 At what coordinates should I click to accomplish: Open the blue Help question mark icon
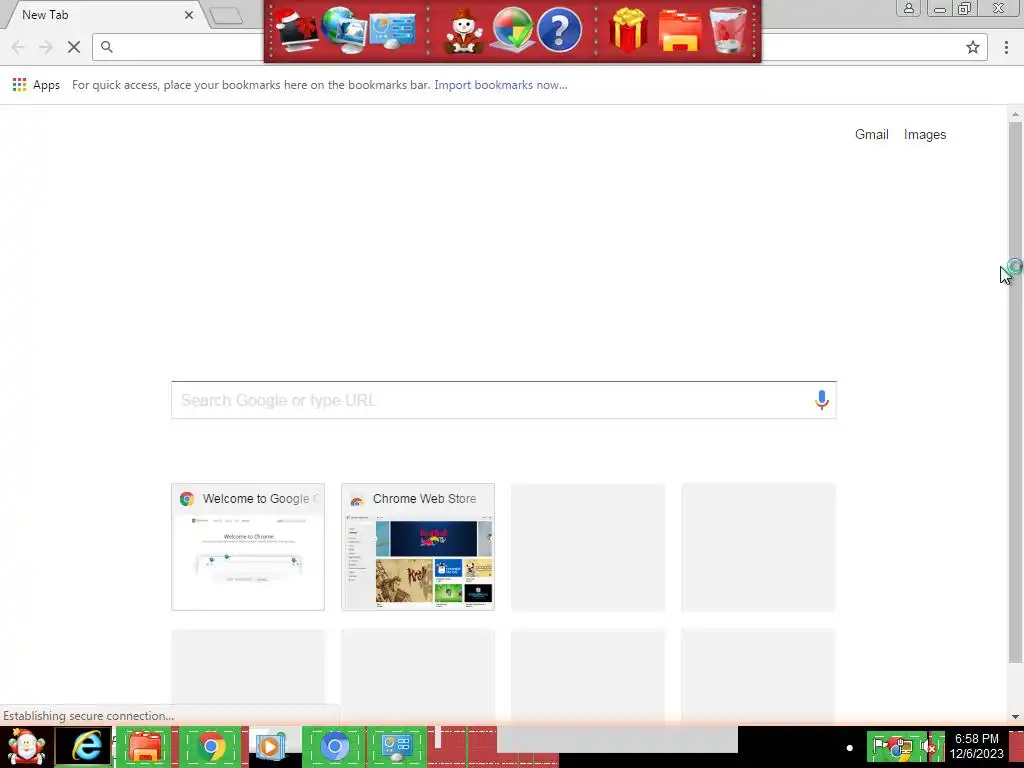pos(560,30)
